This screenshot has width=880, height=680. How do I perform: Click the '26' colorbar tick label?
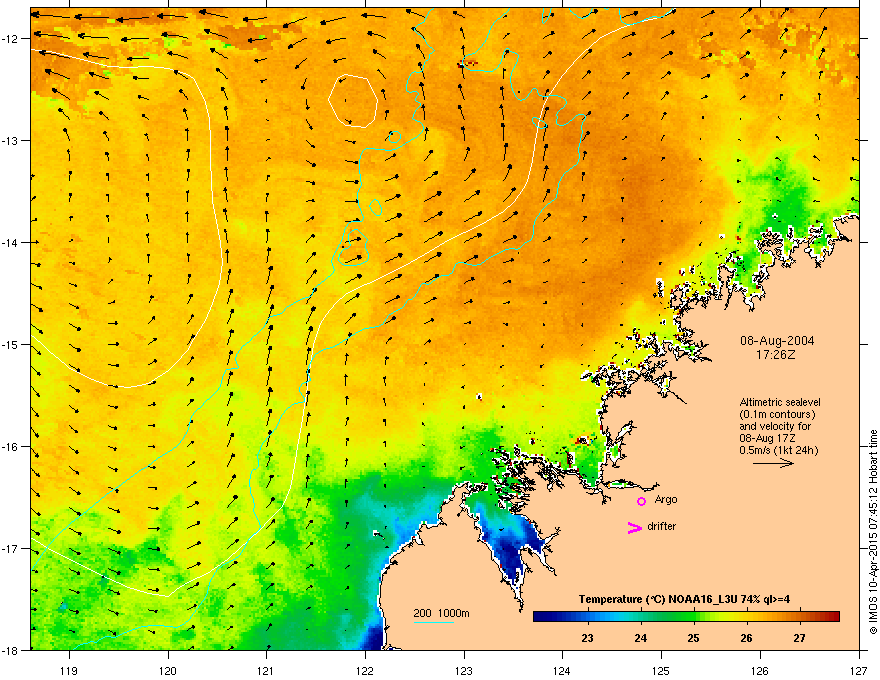tap(746, 638)
